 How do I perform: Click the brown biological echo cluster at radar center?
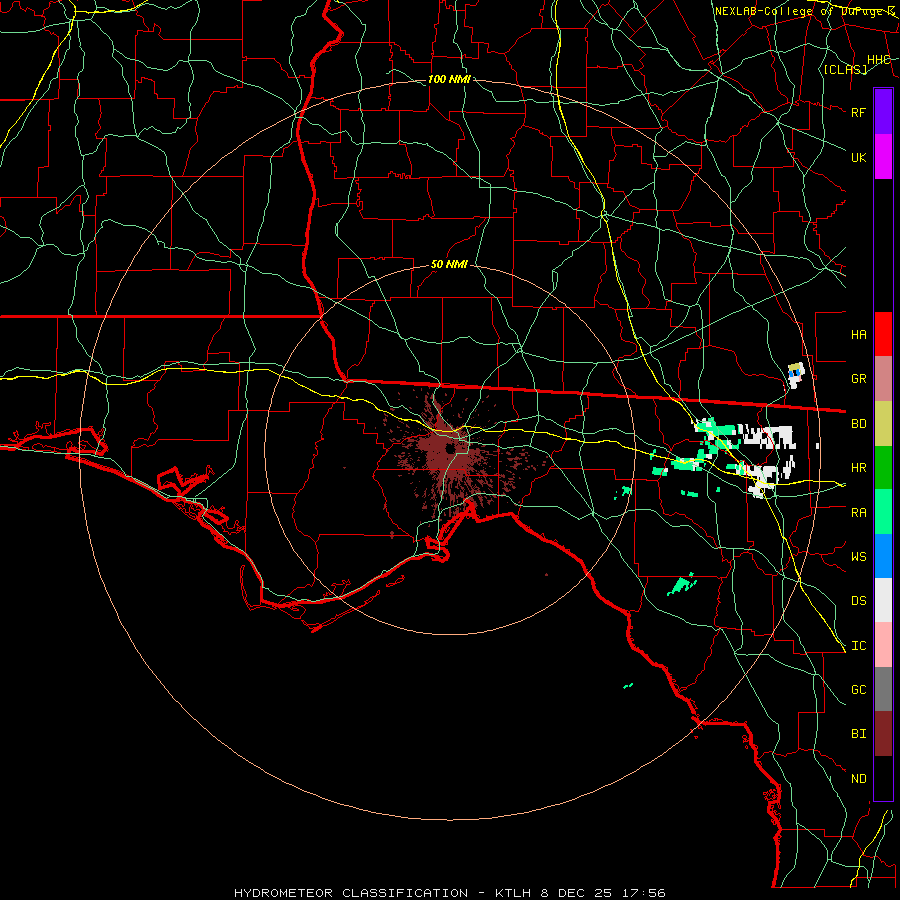tap(451, 449)
